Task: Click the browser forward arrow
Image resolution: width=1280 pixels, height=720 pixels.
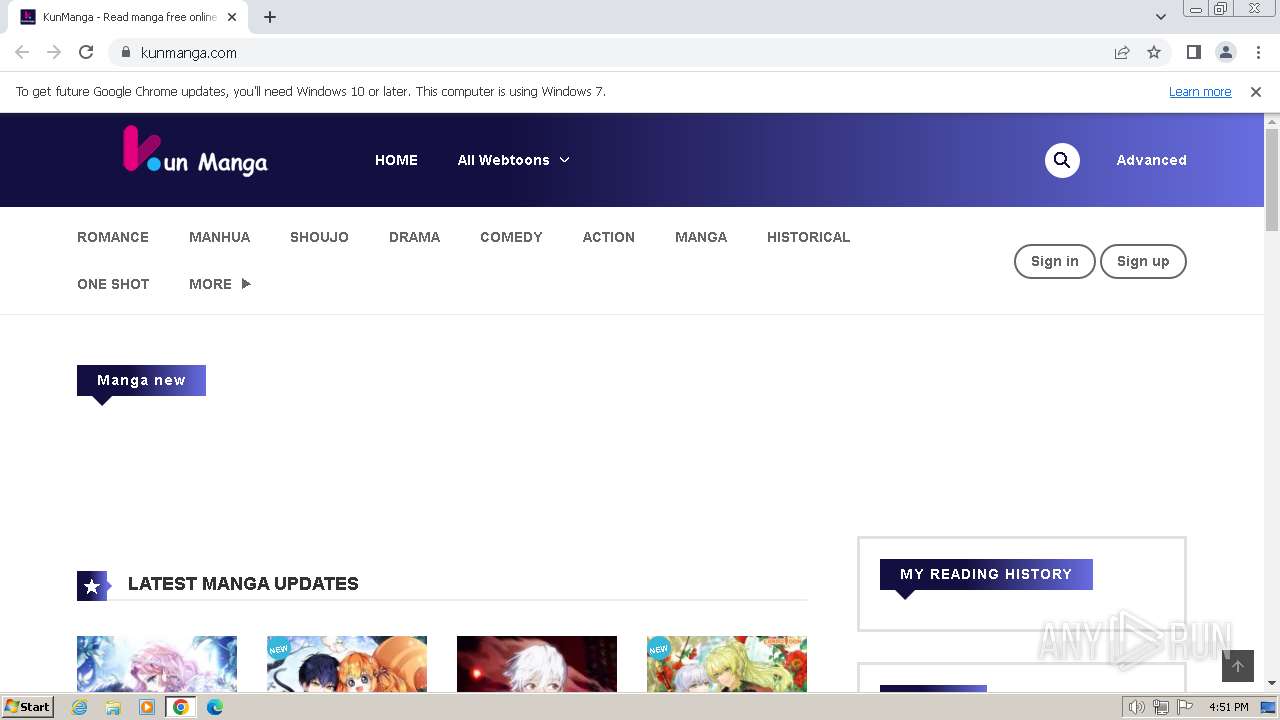Action: click(54, 52)
